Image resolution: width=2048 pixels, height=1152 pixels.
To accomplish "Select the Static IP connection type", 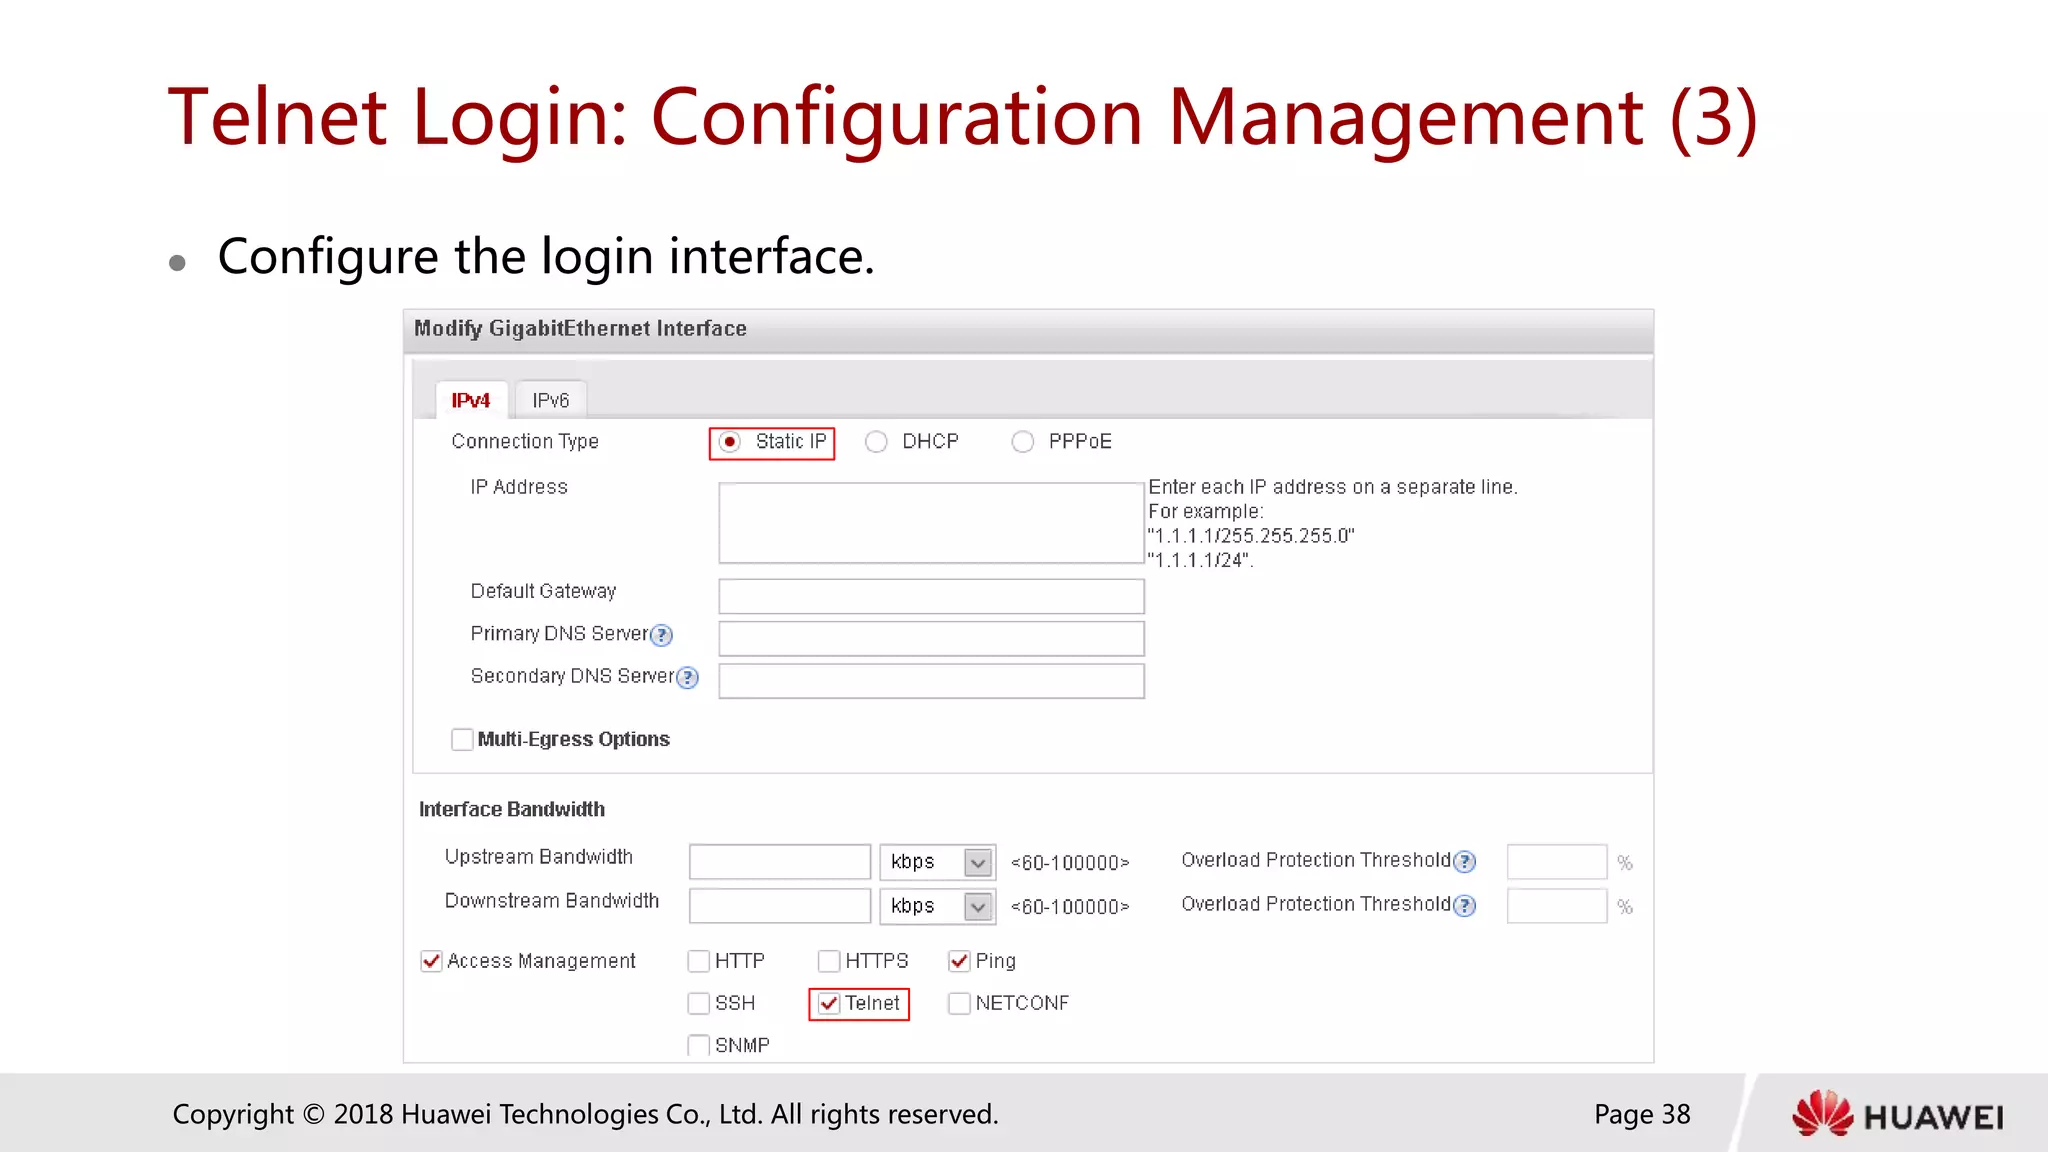I will [730, 442].
